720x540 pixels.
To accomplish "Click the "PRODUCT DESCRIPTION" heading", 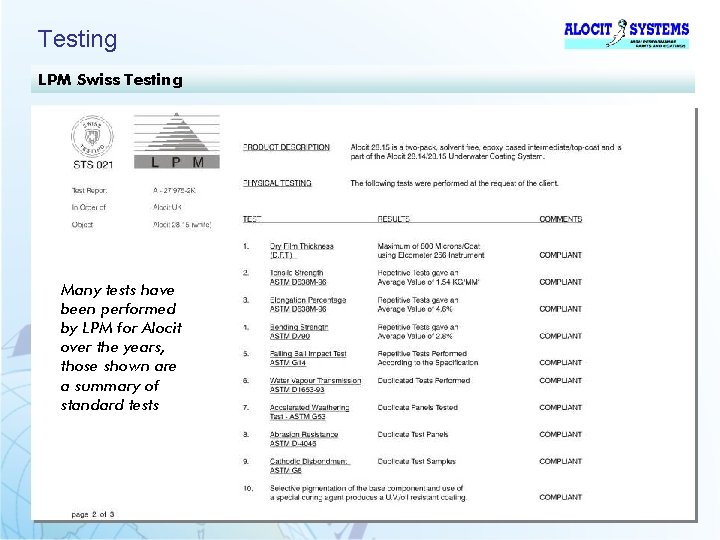I will (x=286, y=147).
